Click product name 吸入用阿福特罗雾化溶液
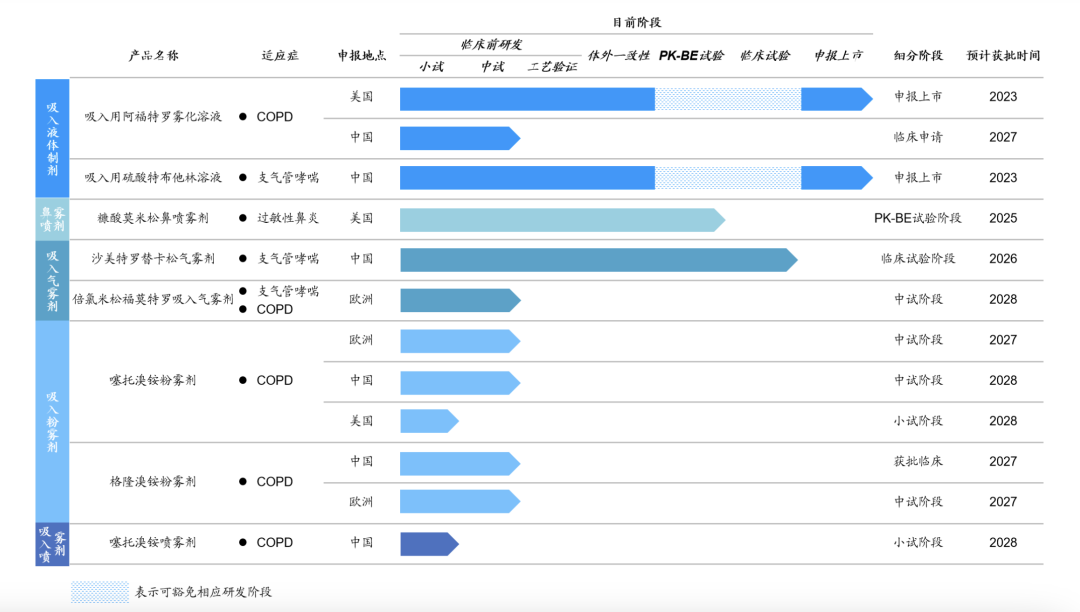Screen dimensions: 1080x612 pos(153,117)
